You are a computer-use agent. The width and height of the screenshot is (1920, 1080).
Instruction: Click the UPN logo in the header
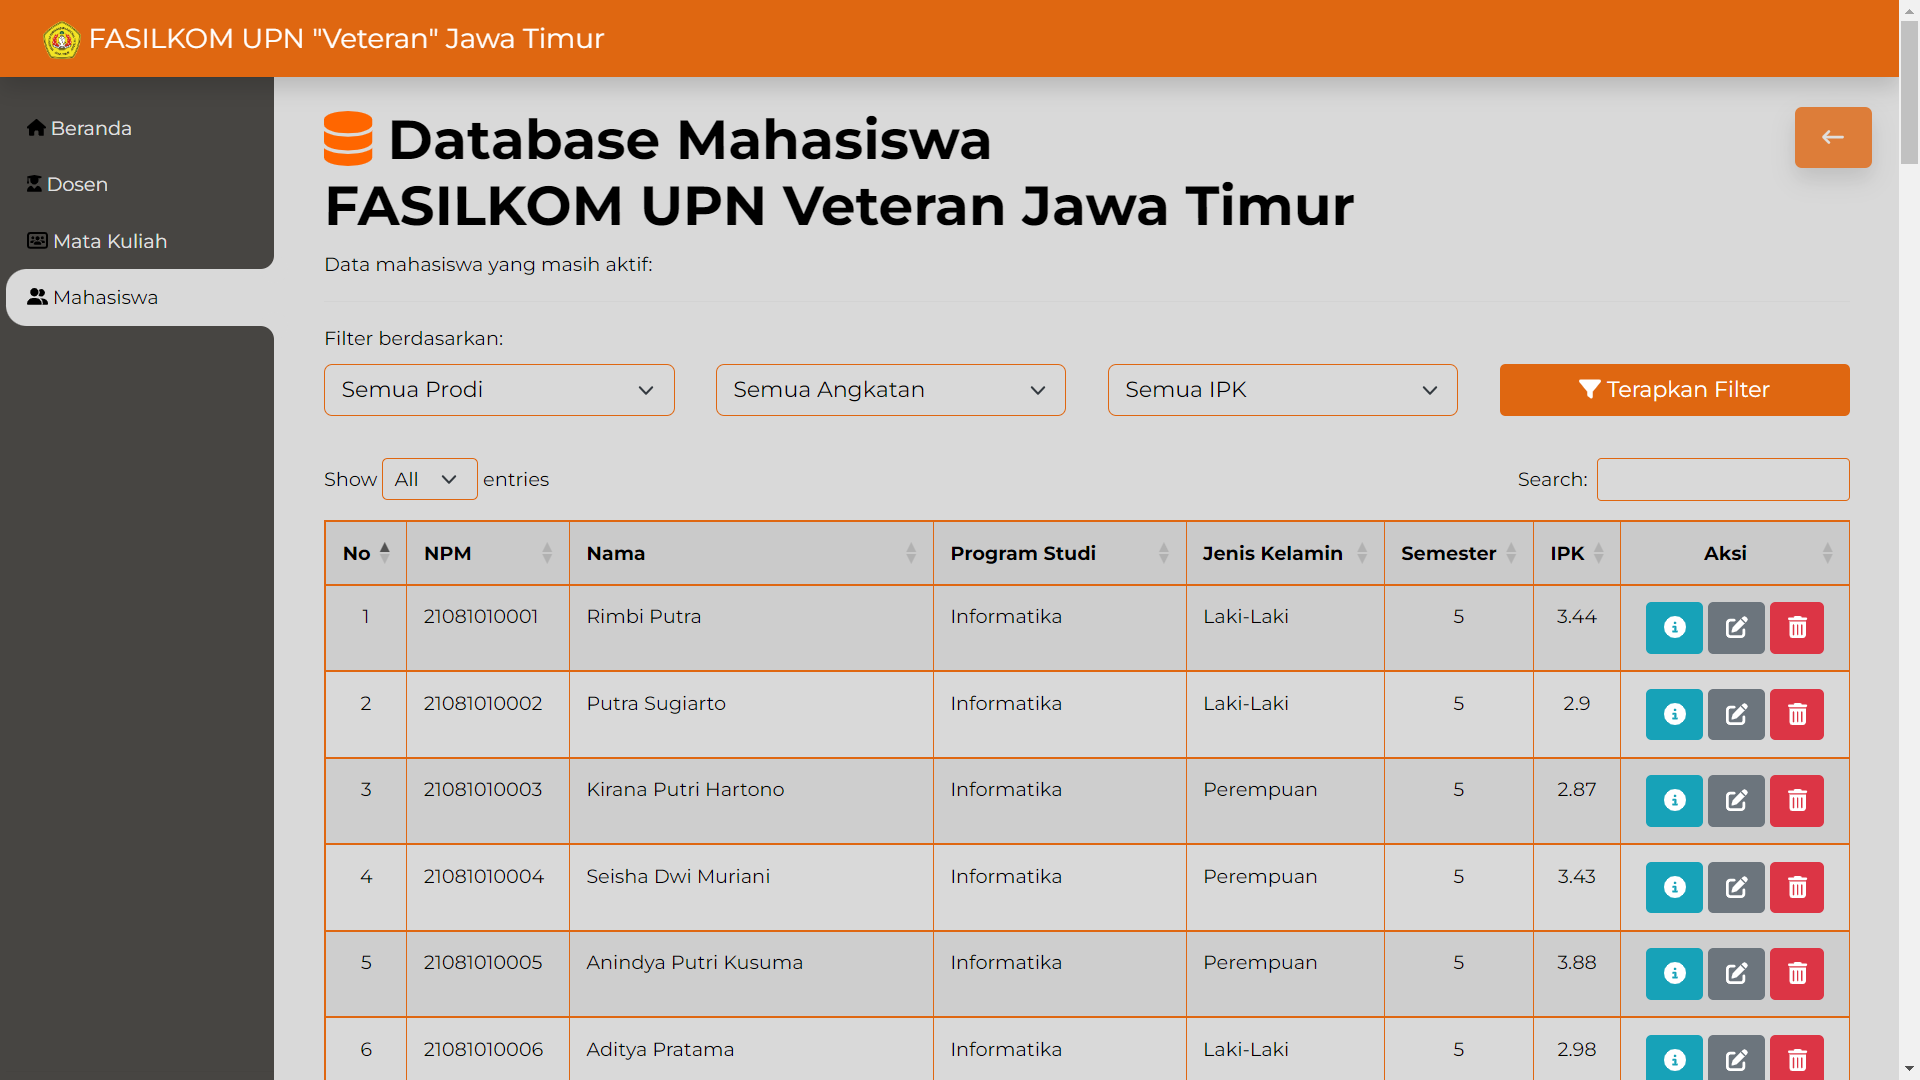pos(62,40)
